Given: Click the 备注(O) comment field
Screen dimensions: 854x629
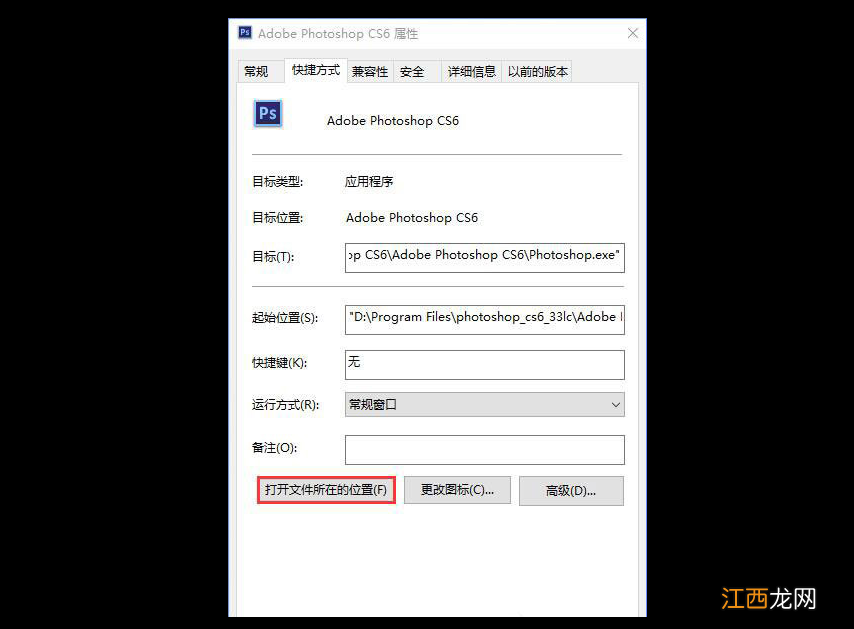Looking at the screenshot, I should click(485, 450).
